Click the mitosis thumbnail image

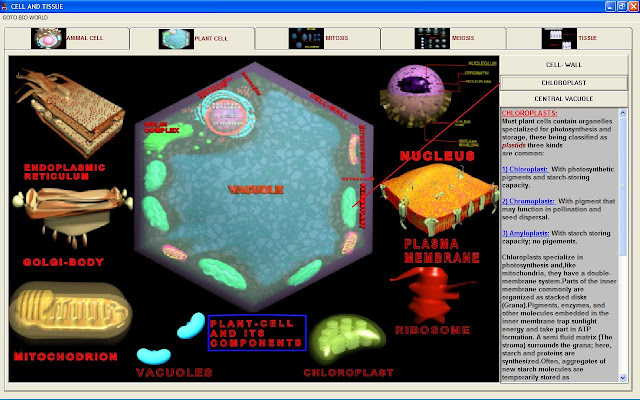[x=306, y=38]
